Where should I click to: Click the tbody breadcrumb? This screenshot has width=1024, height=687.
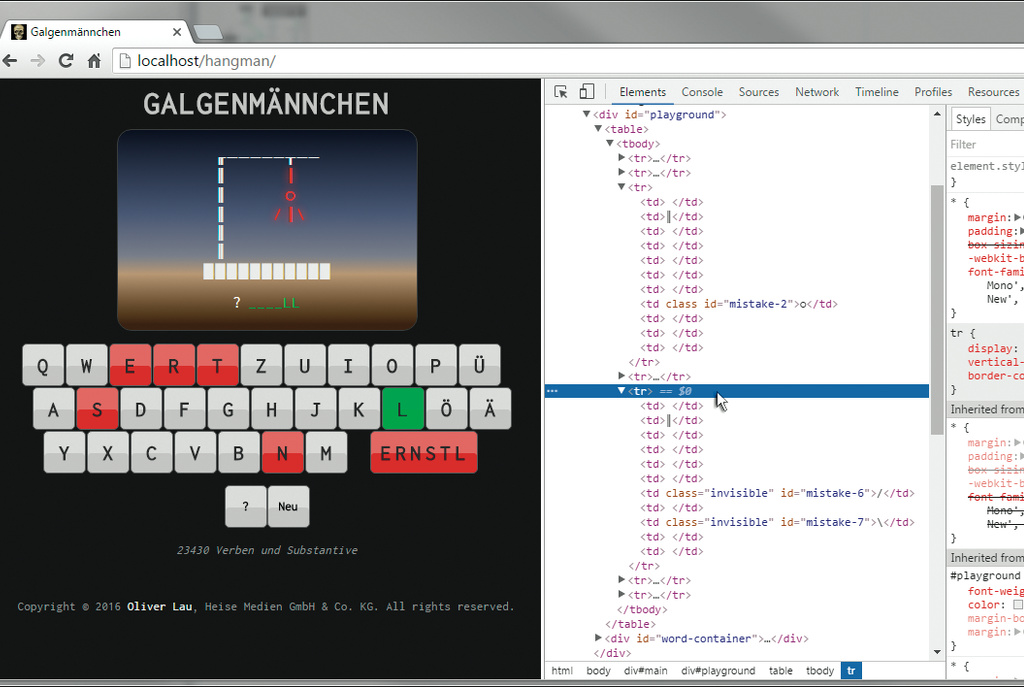[x=820, y=671]
